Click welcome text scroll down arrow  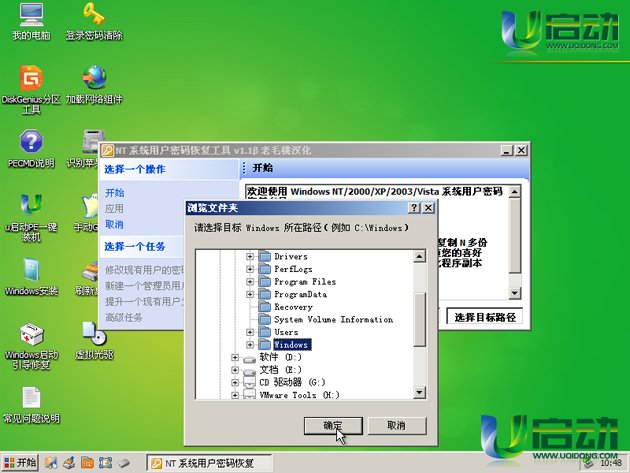pos(515,293)
